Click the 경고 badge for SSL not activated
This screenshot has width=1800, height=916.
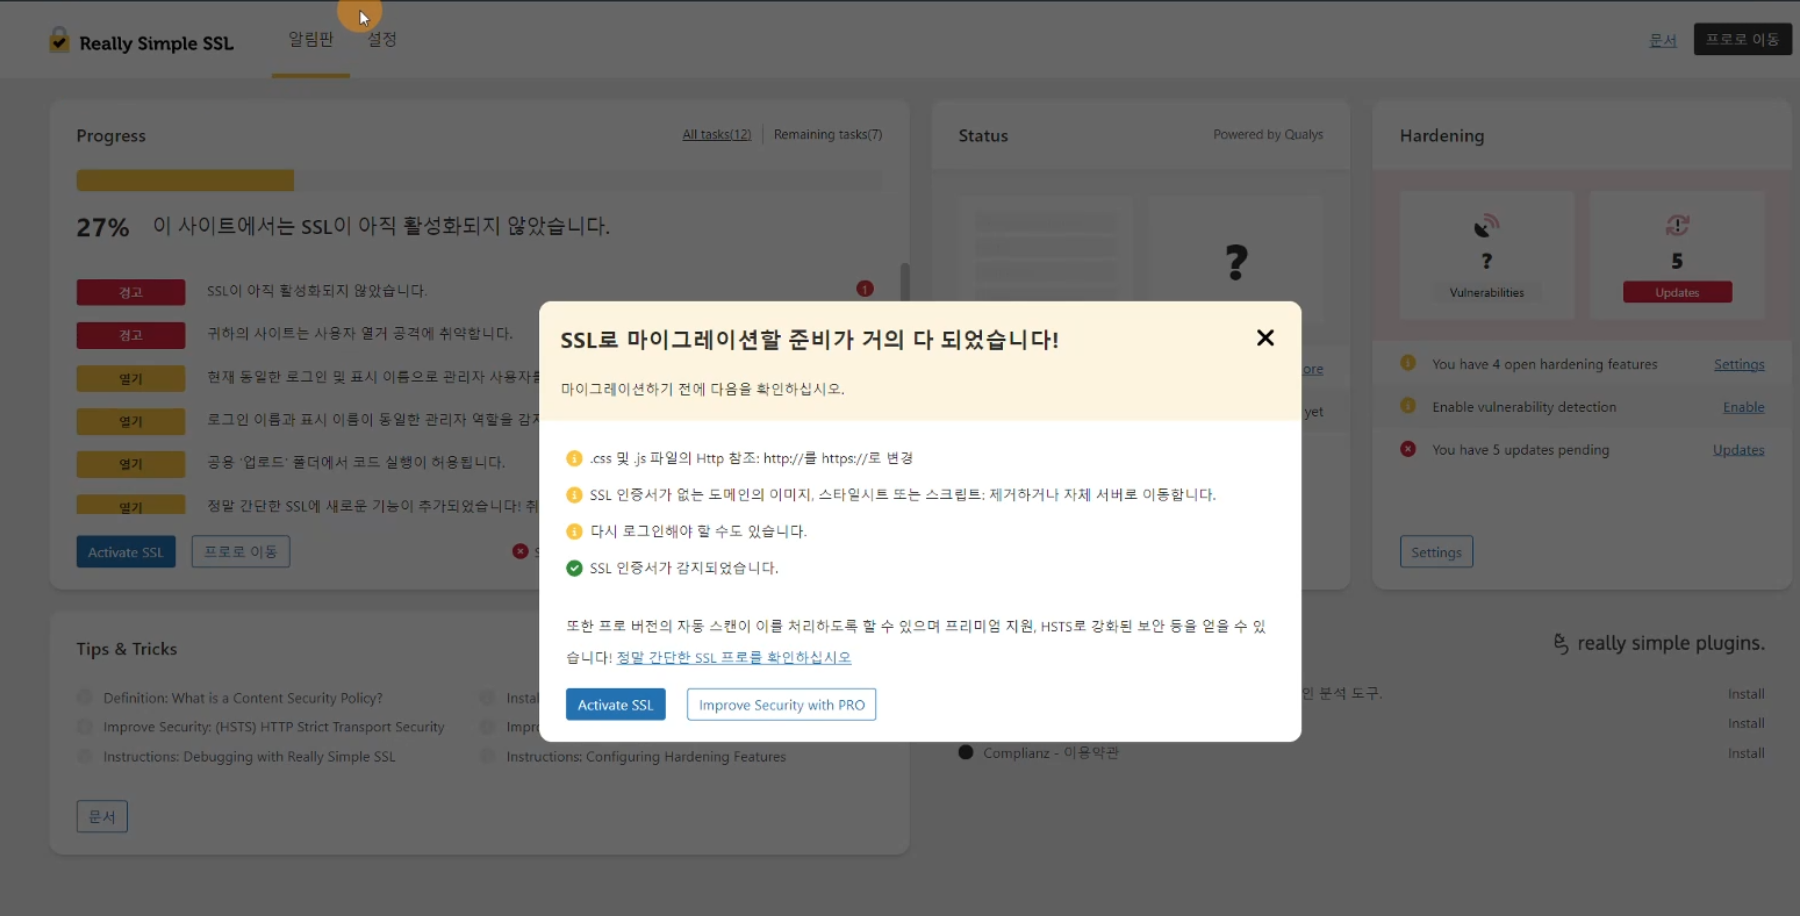pos(131,292)
